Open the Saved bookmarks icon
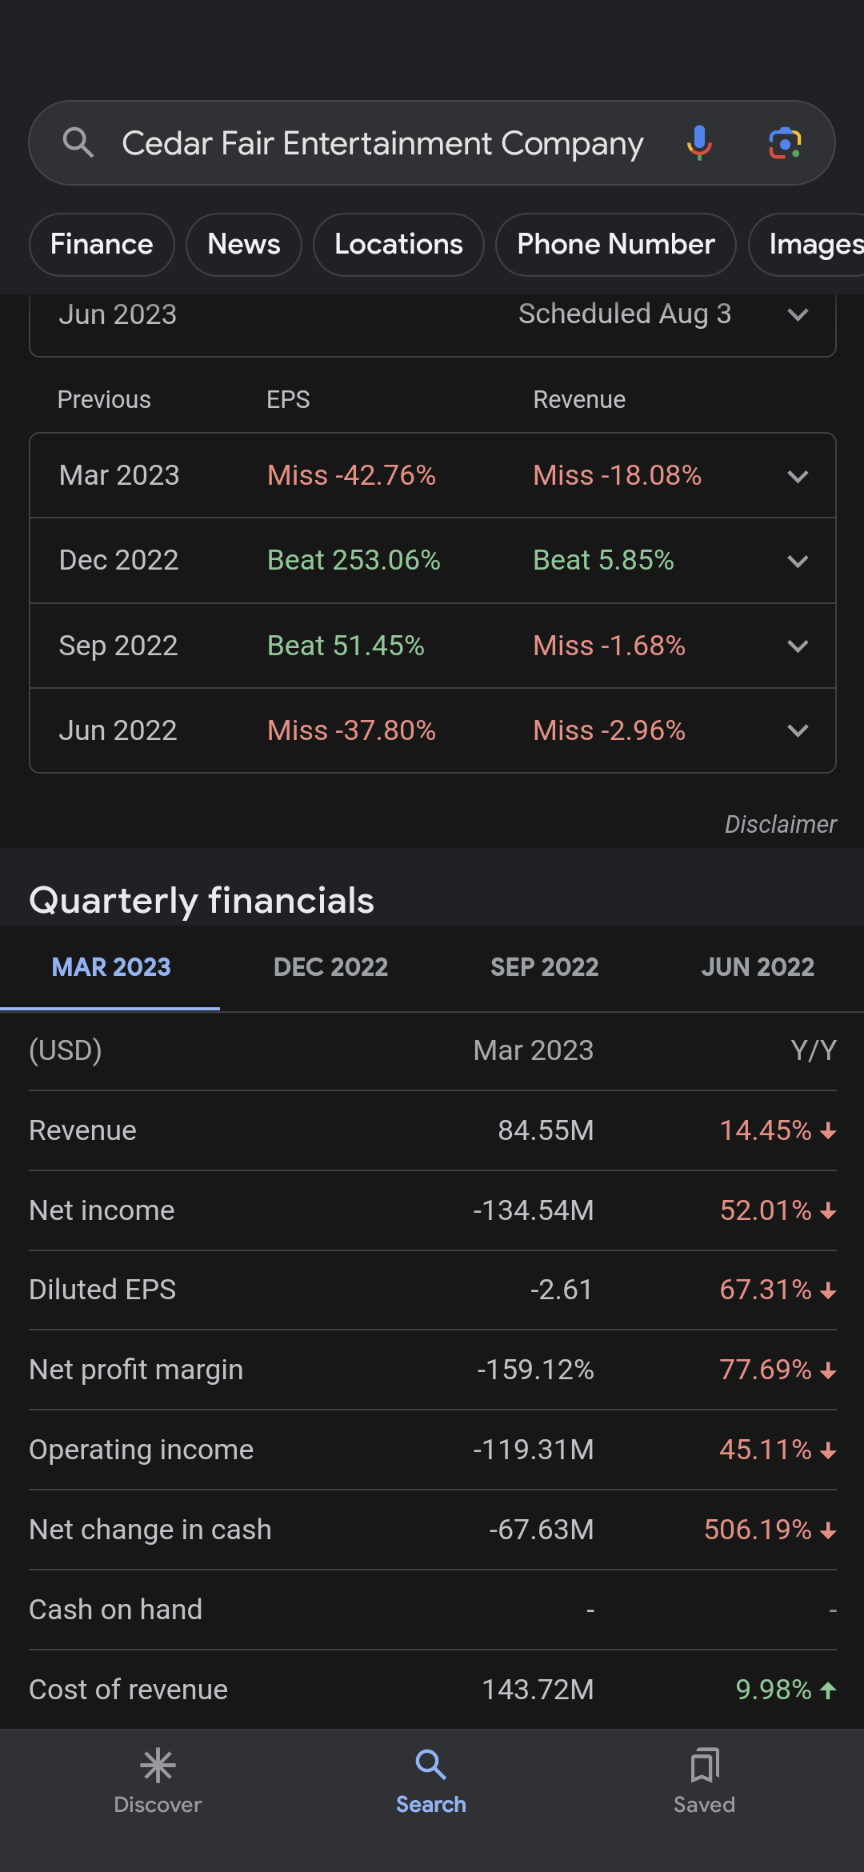Screen dimensions: 864x1872 [x=704, y=1766]
